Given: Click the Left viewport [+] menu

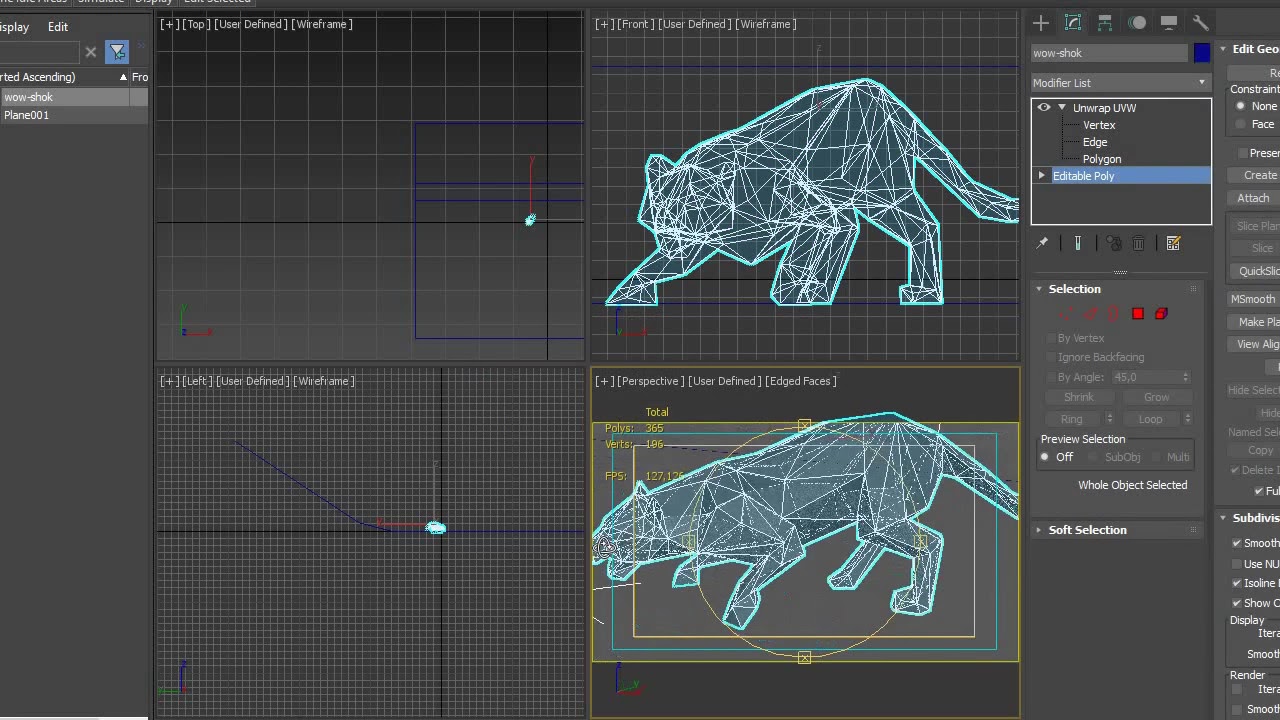Looking at the screenshot, I should tap(170, 381).
